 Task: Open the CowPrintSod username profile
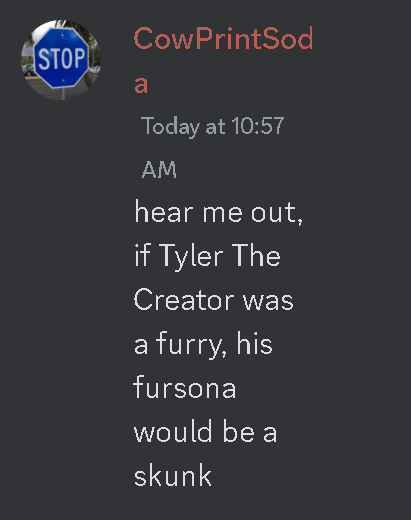tap(223, 39)
